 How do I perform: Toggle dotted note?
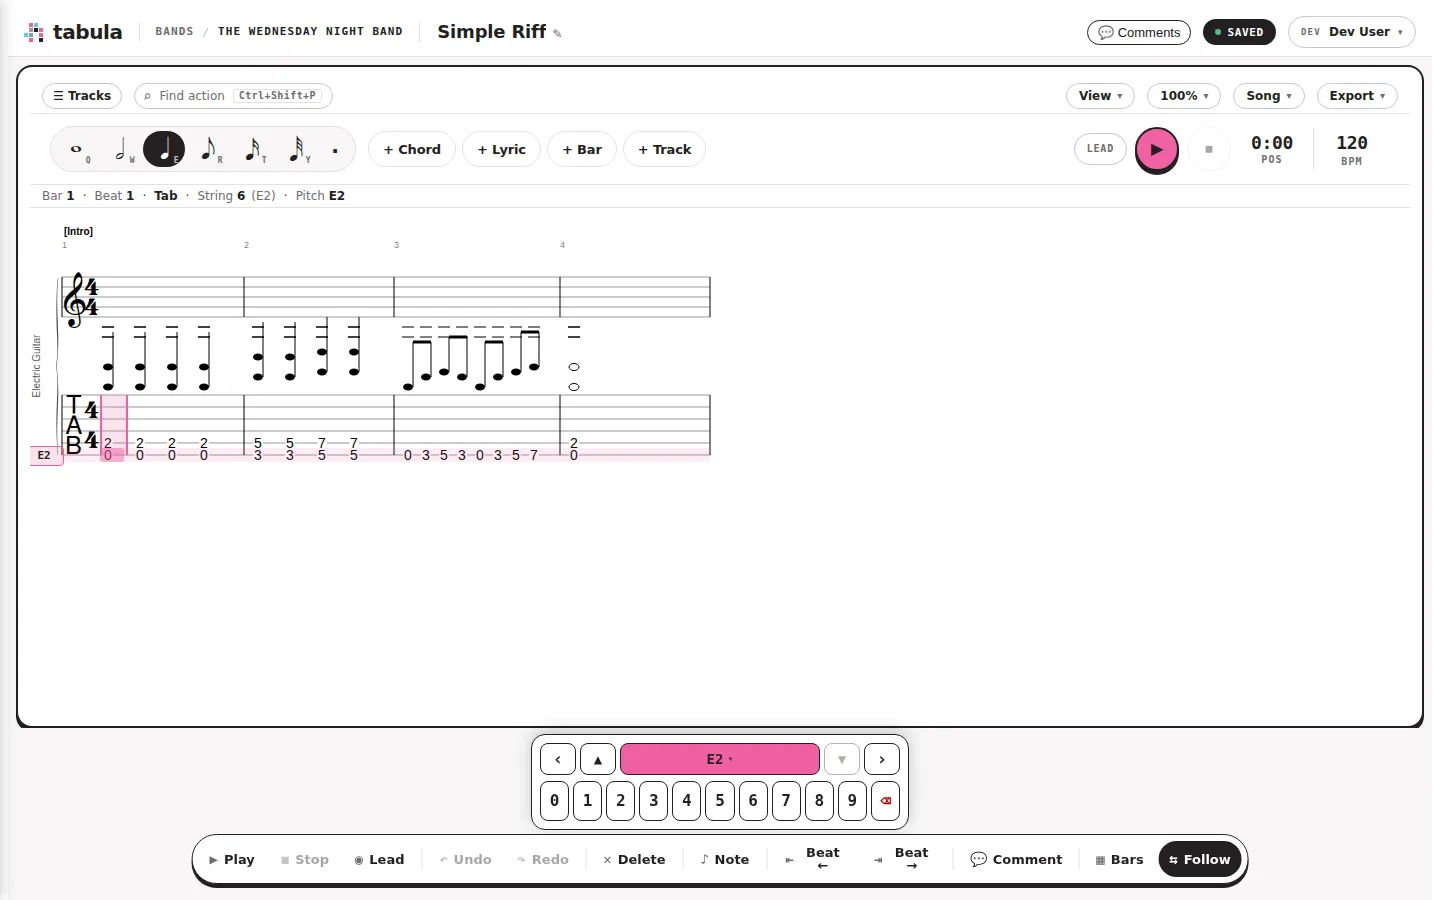pyautogui.click(x=335, y=150)
